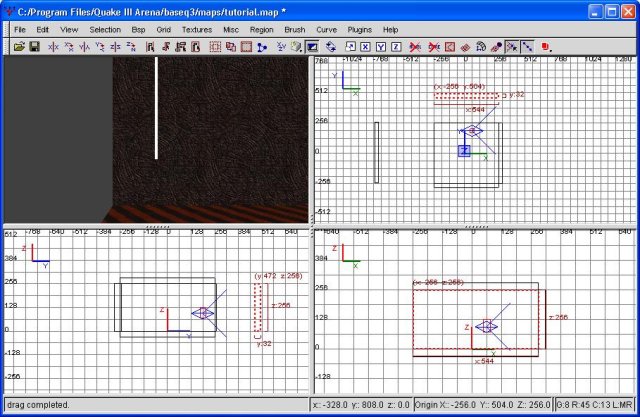Rotate selection around the y-axis

tap(100, 47)
